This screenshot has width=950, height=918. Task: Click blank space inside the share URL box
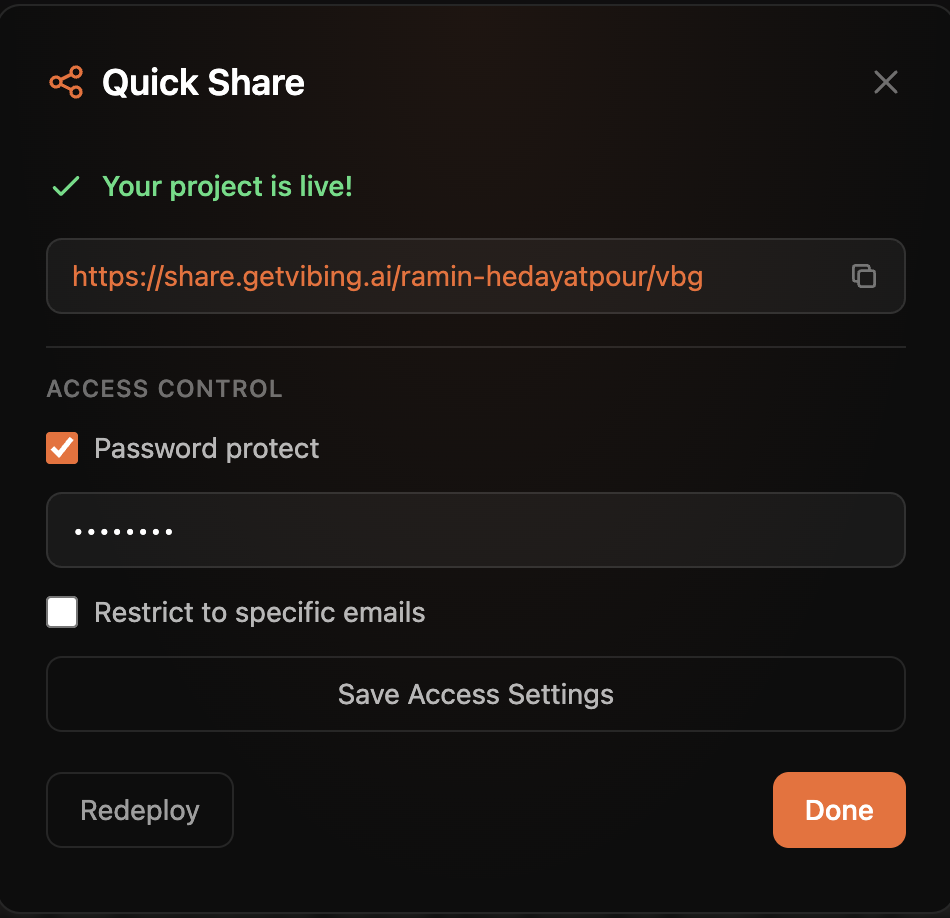tap(775, 276)
